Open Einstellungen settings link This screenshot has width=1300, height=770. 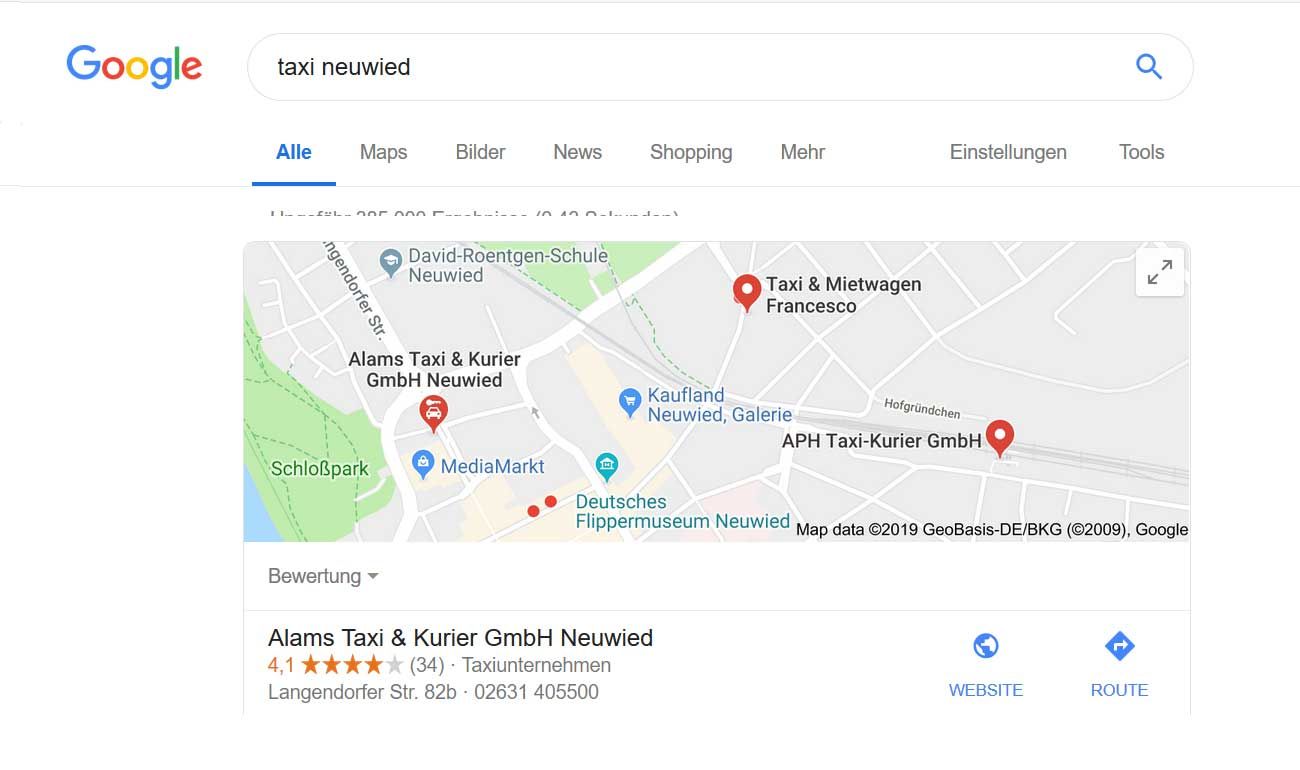pyautogui.click(x=1008, y=152)
